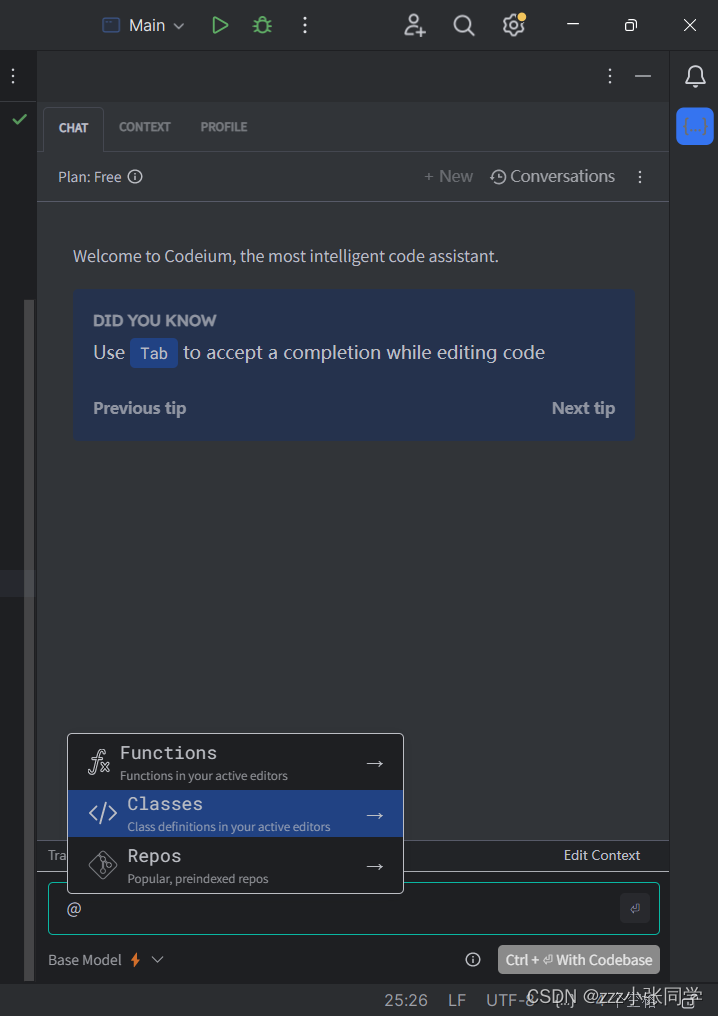Click the info icon beside With Codebase
The width and height of the screenshot is (718, 1016).
pos(473,960)
